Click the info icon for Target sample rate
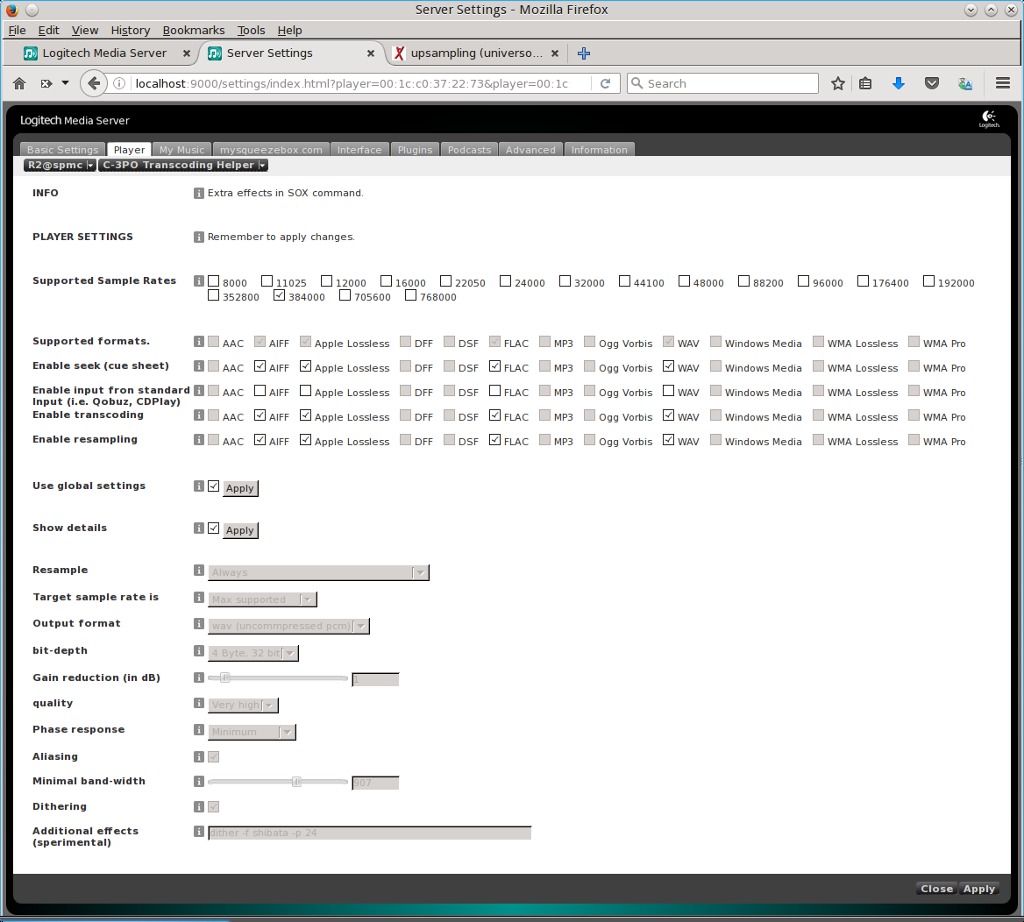 point(199,597)
